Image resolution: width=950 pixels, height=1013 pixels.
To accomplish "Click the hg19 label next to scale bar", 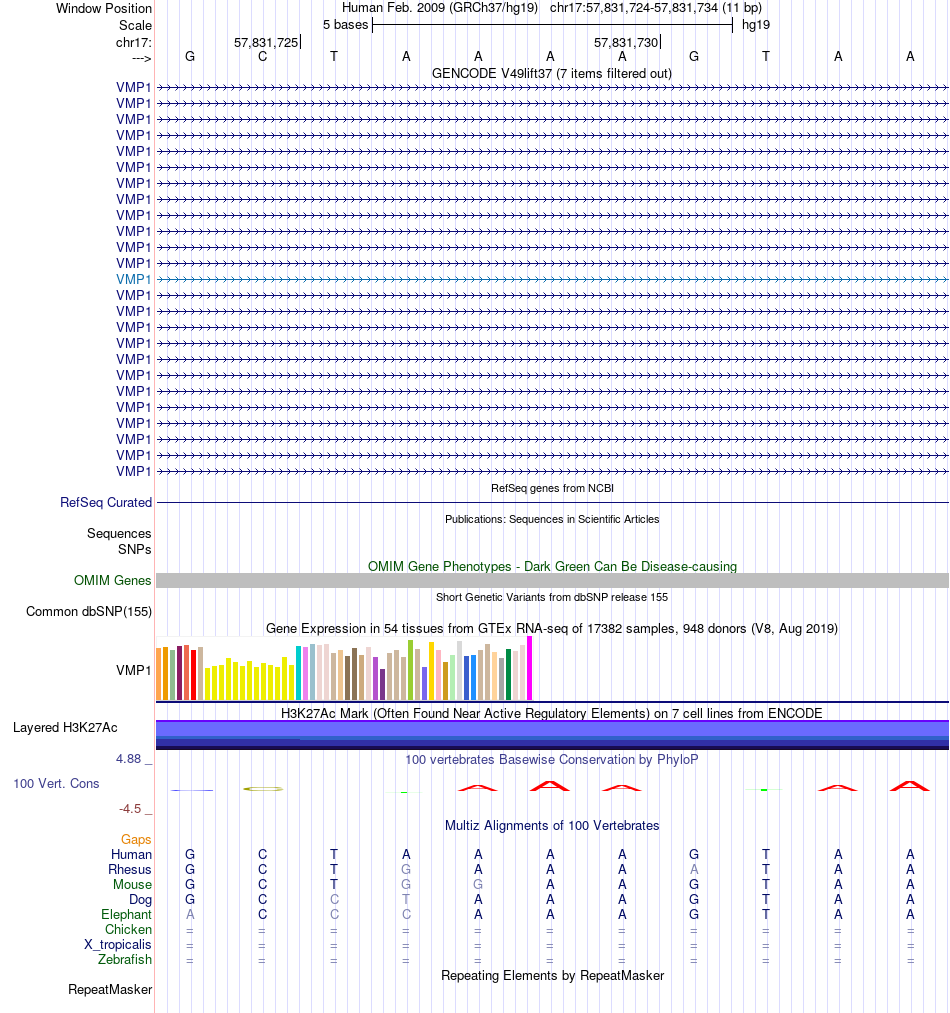I will (x=756, y=25).
